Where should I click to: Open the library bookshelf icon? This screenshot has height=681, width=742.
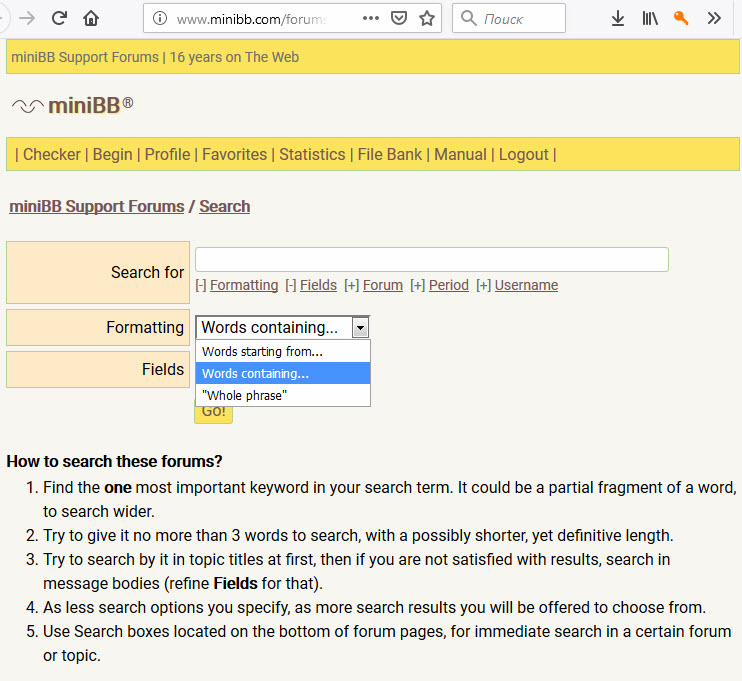(650, 18)
